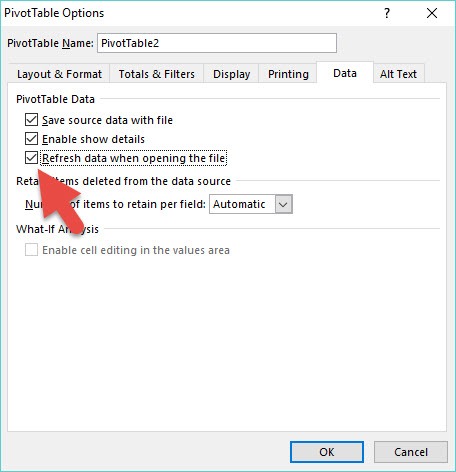This screenshot has width=456, height=472.
Task: Disable Refresh data when opening the file
Action: click(x=31, y=158)
